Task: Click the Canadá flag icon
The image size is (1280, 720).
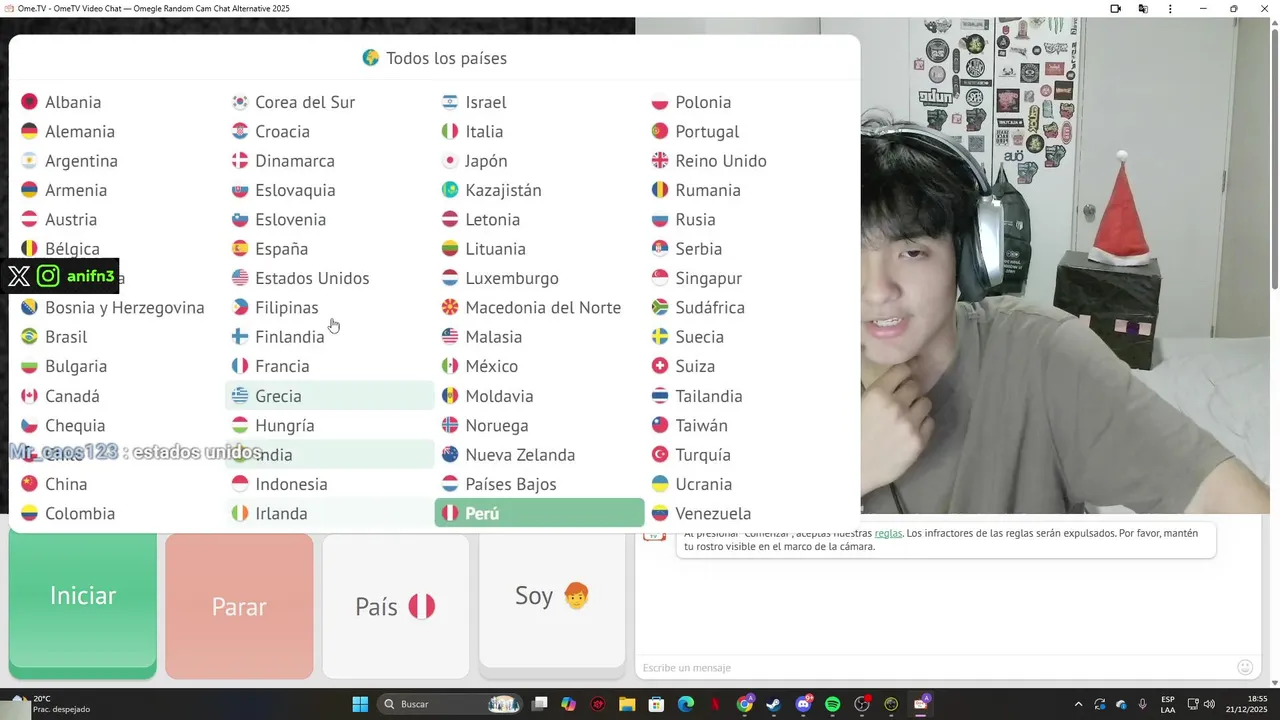Action: coord(30,396)
